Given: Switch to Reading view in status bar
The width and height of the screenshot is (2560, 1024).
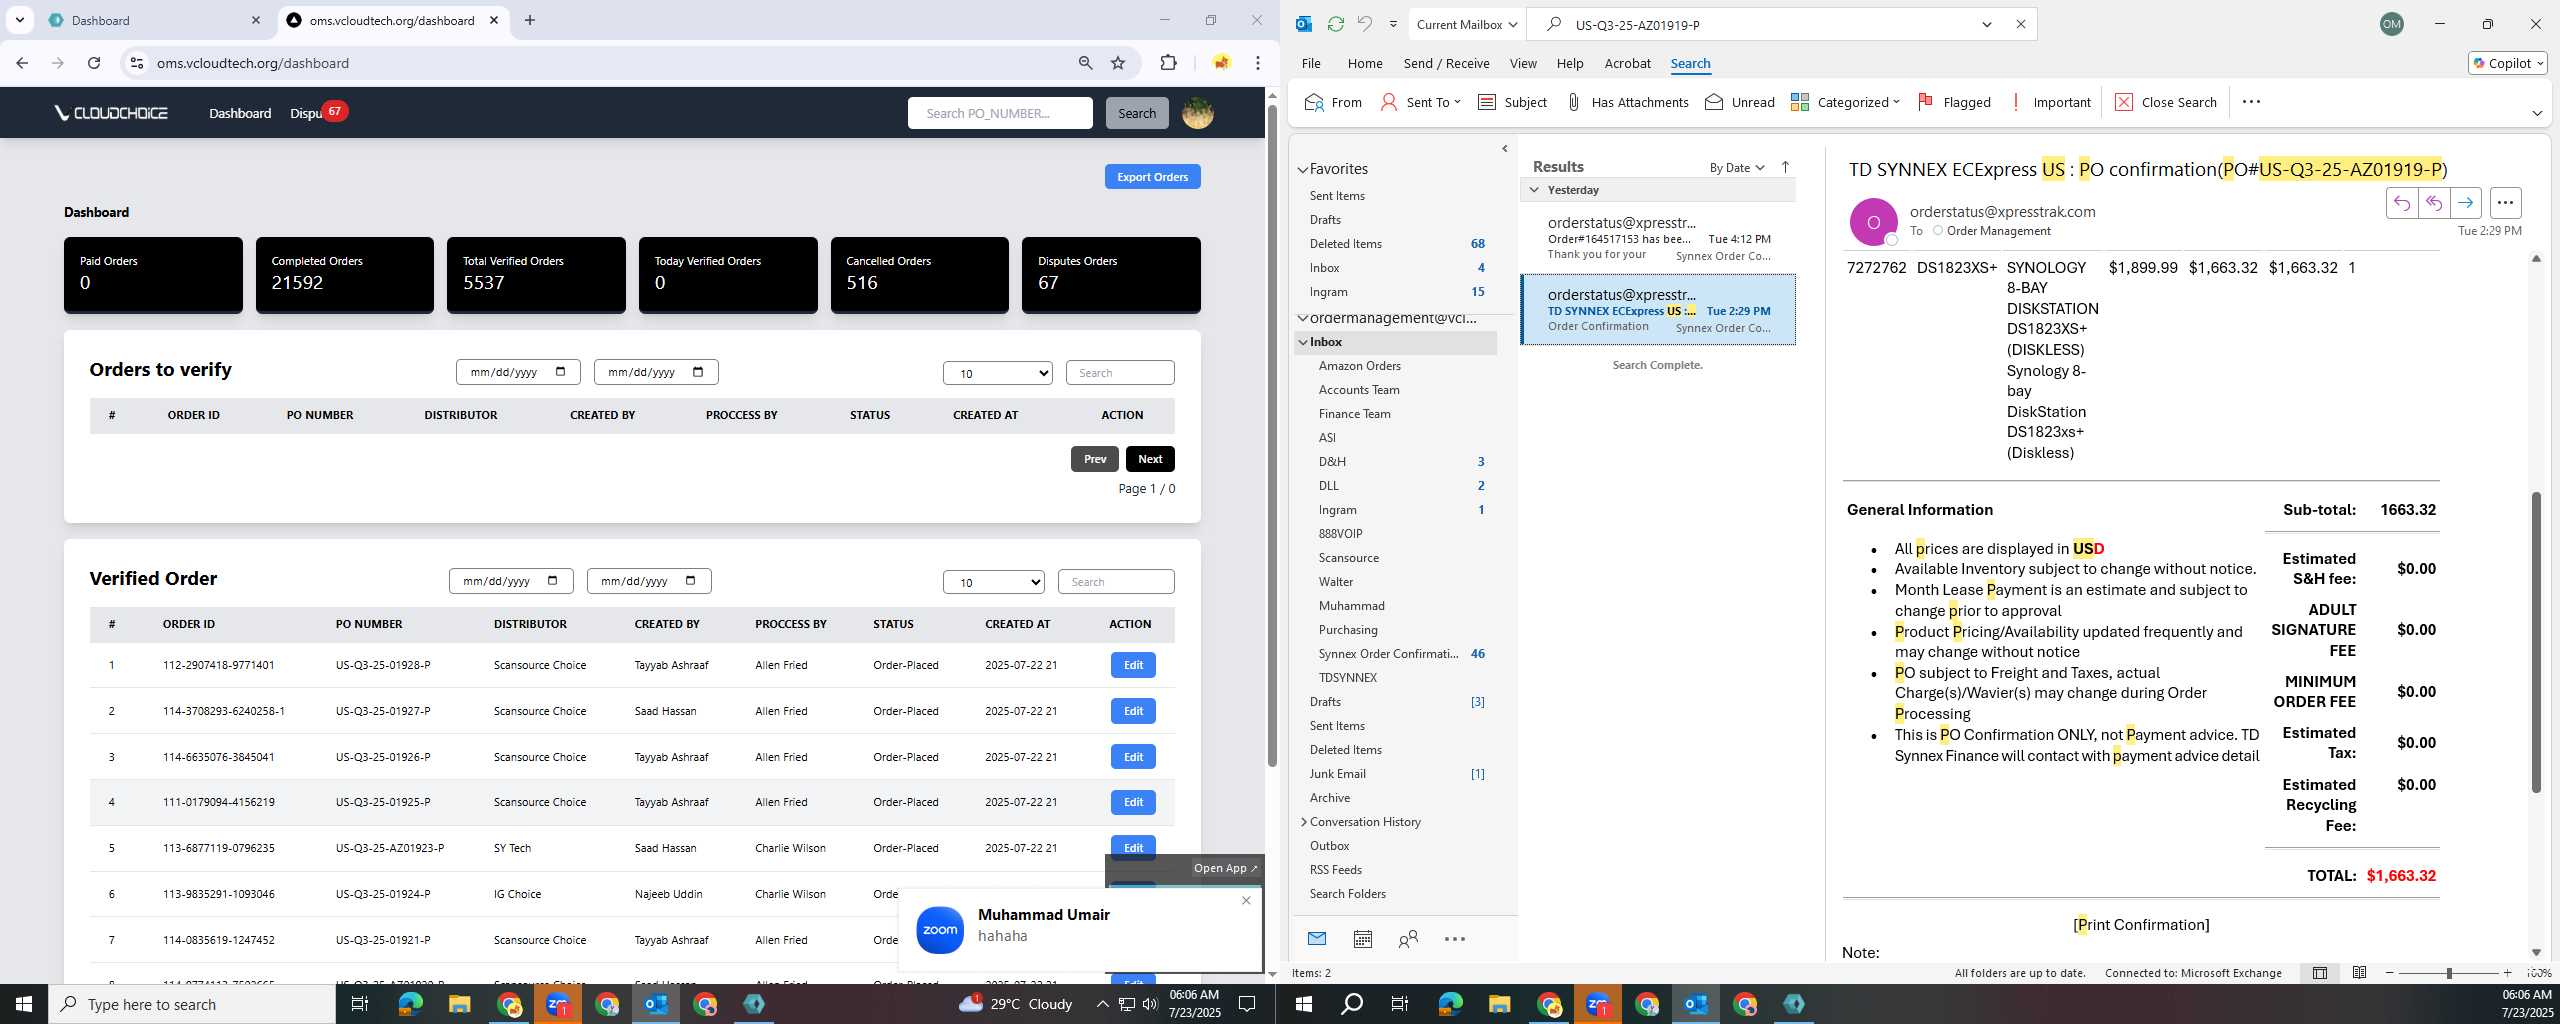Looking at the screenshot, I should click(2359, 973).
